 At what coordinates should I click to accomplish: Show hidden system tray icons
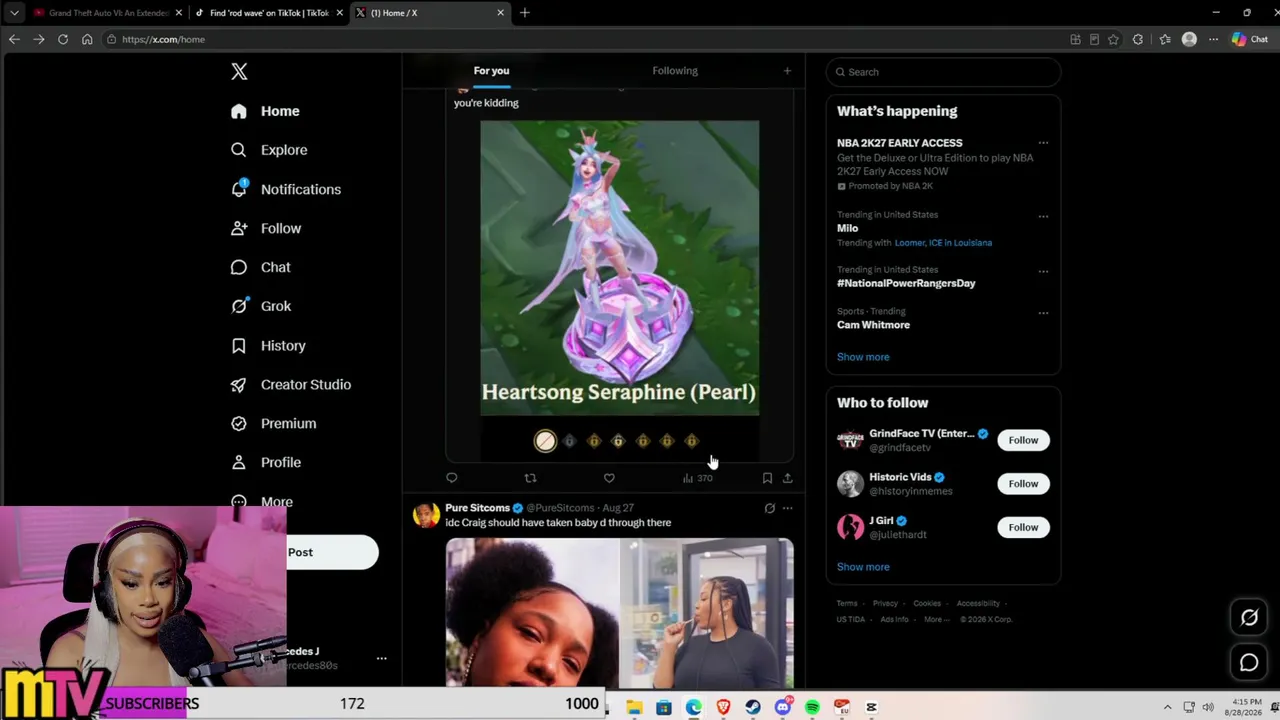pos(1167,707)
